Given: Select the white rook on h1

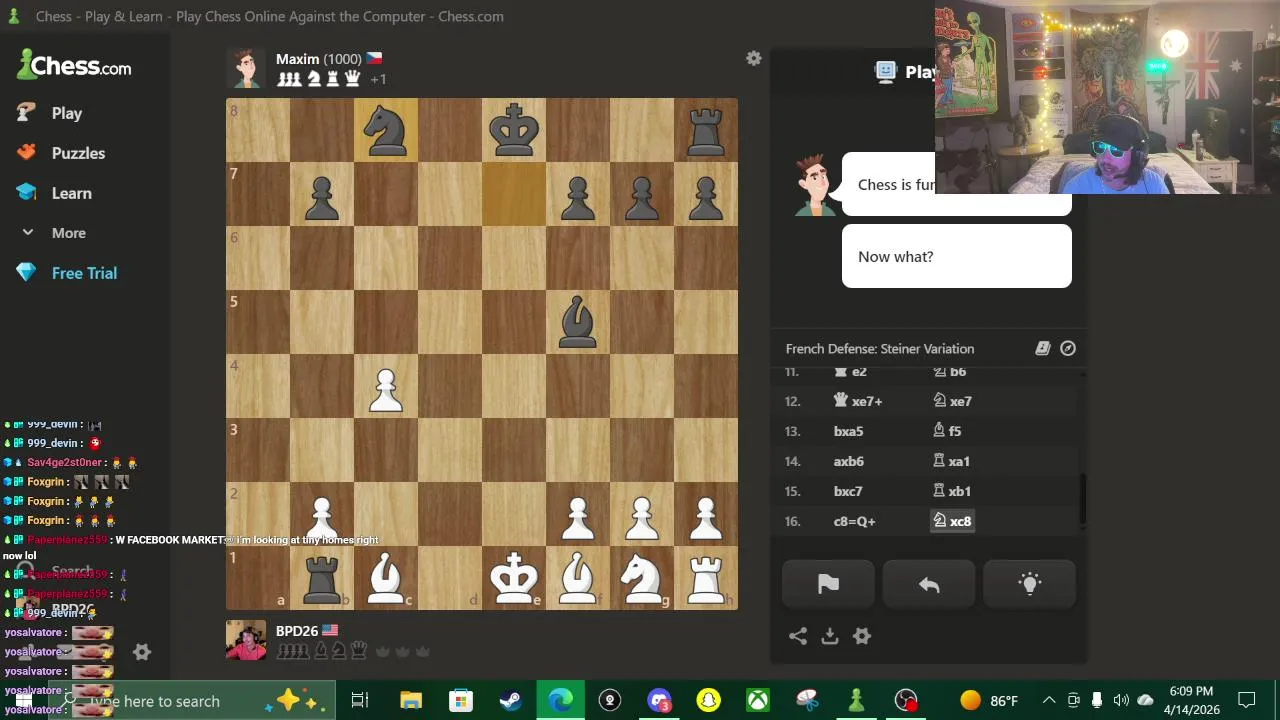Looking at the screenshot, I should tap(706, 578).
